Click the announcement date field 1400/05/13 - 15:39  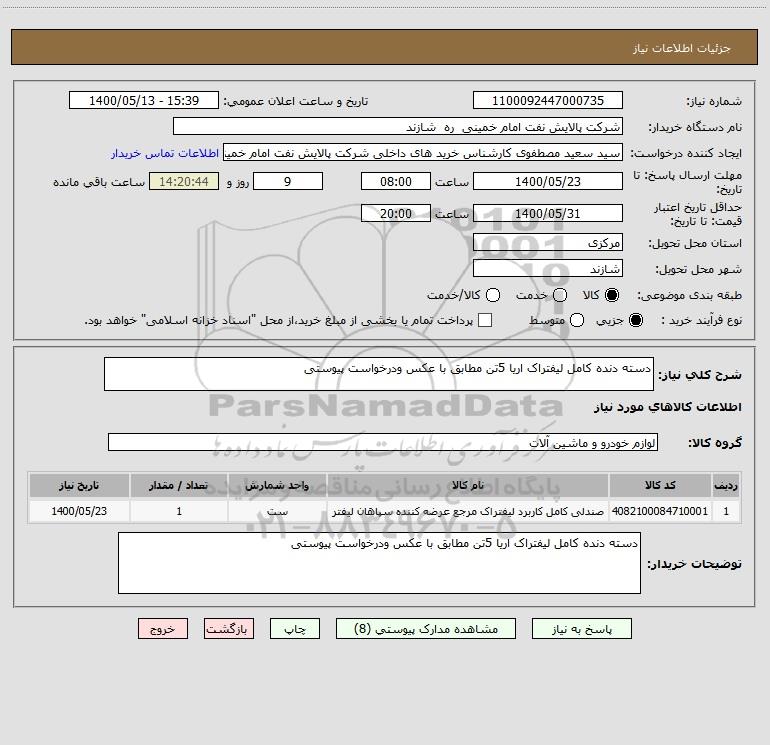(144, 100)
